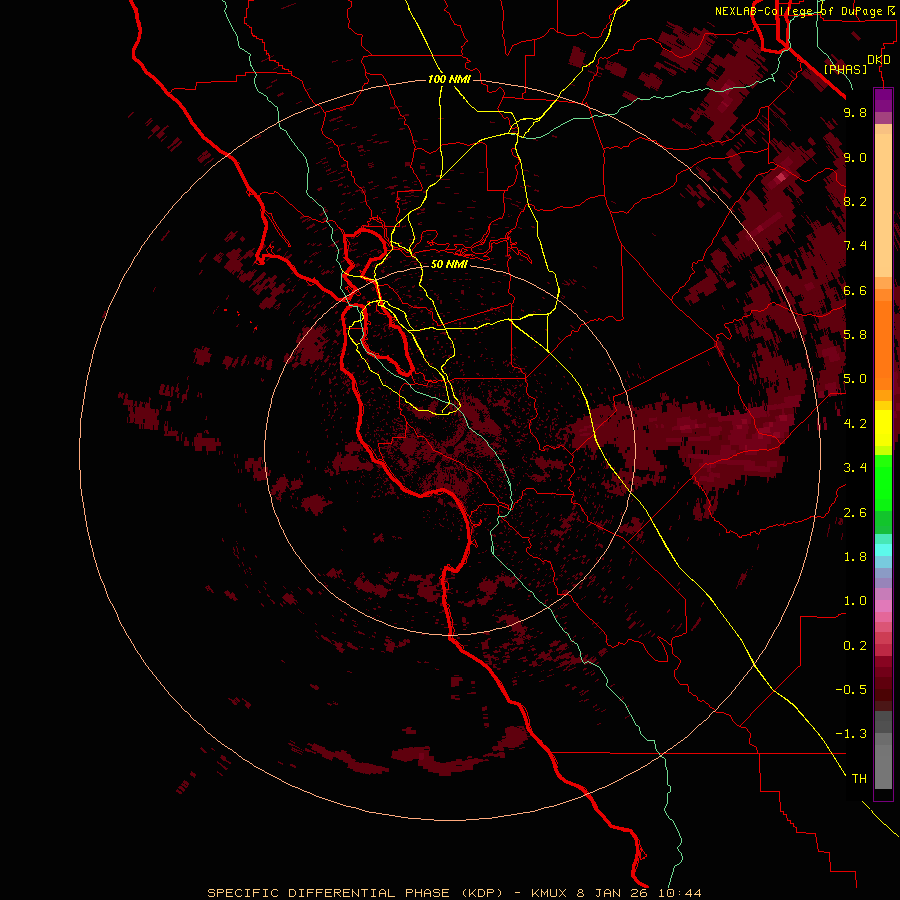
Task: Click the 100 NMI range ring label
Action: coord(449,79)
